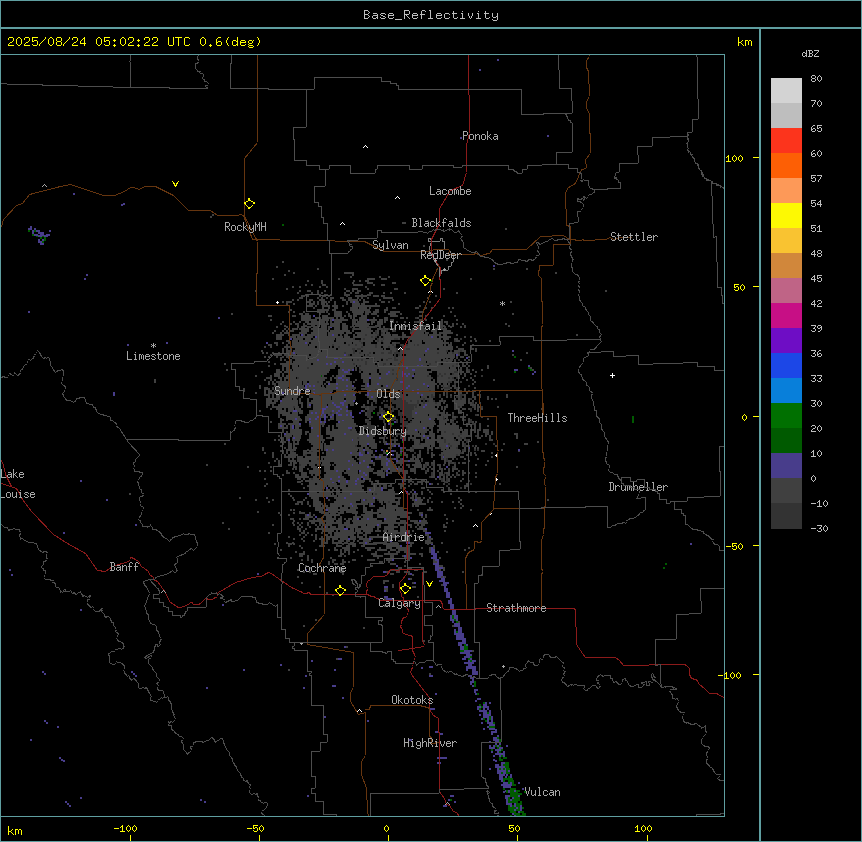
Task: Click the Ponoka city label
Action: 480,136
